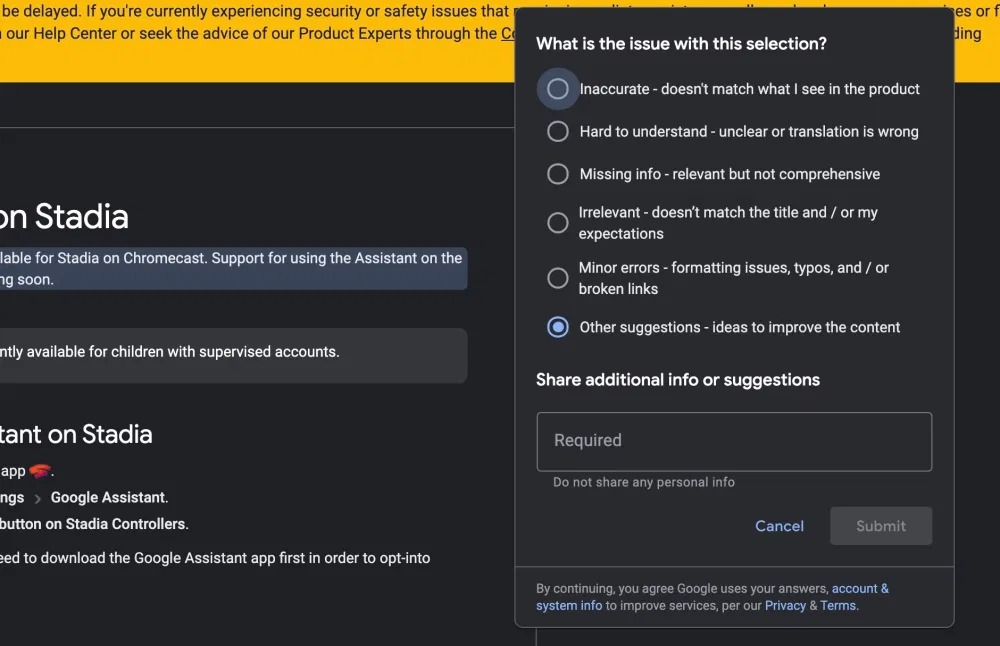Focus the Required additional info text field
1000x646 pixels.
[734, 441]
